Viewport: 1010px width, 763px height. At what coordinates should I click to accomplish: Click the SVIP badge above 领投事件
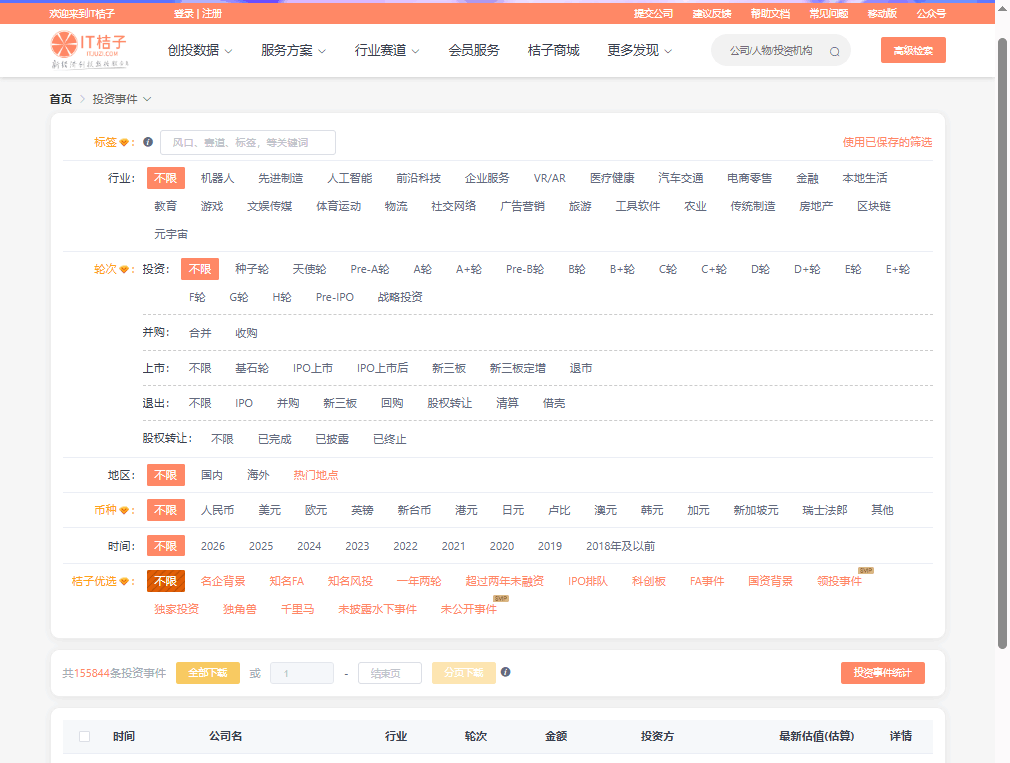tap(865, 570)
